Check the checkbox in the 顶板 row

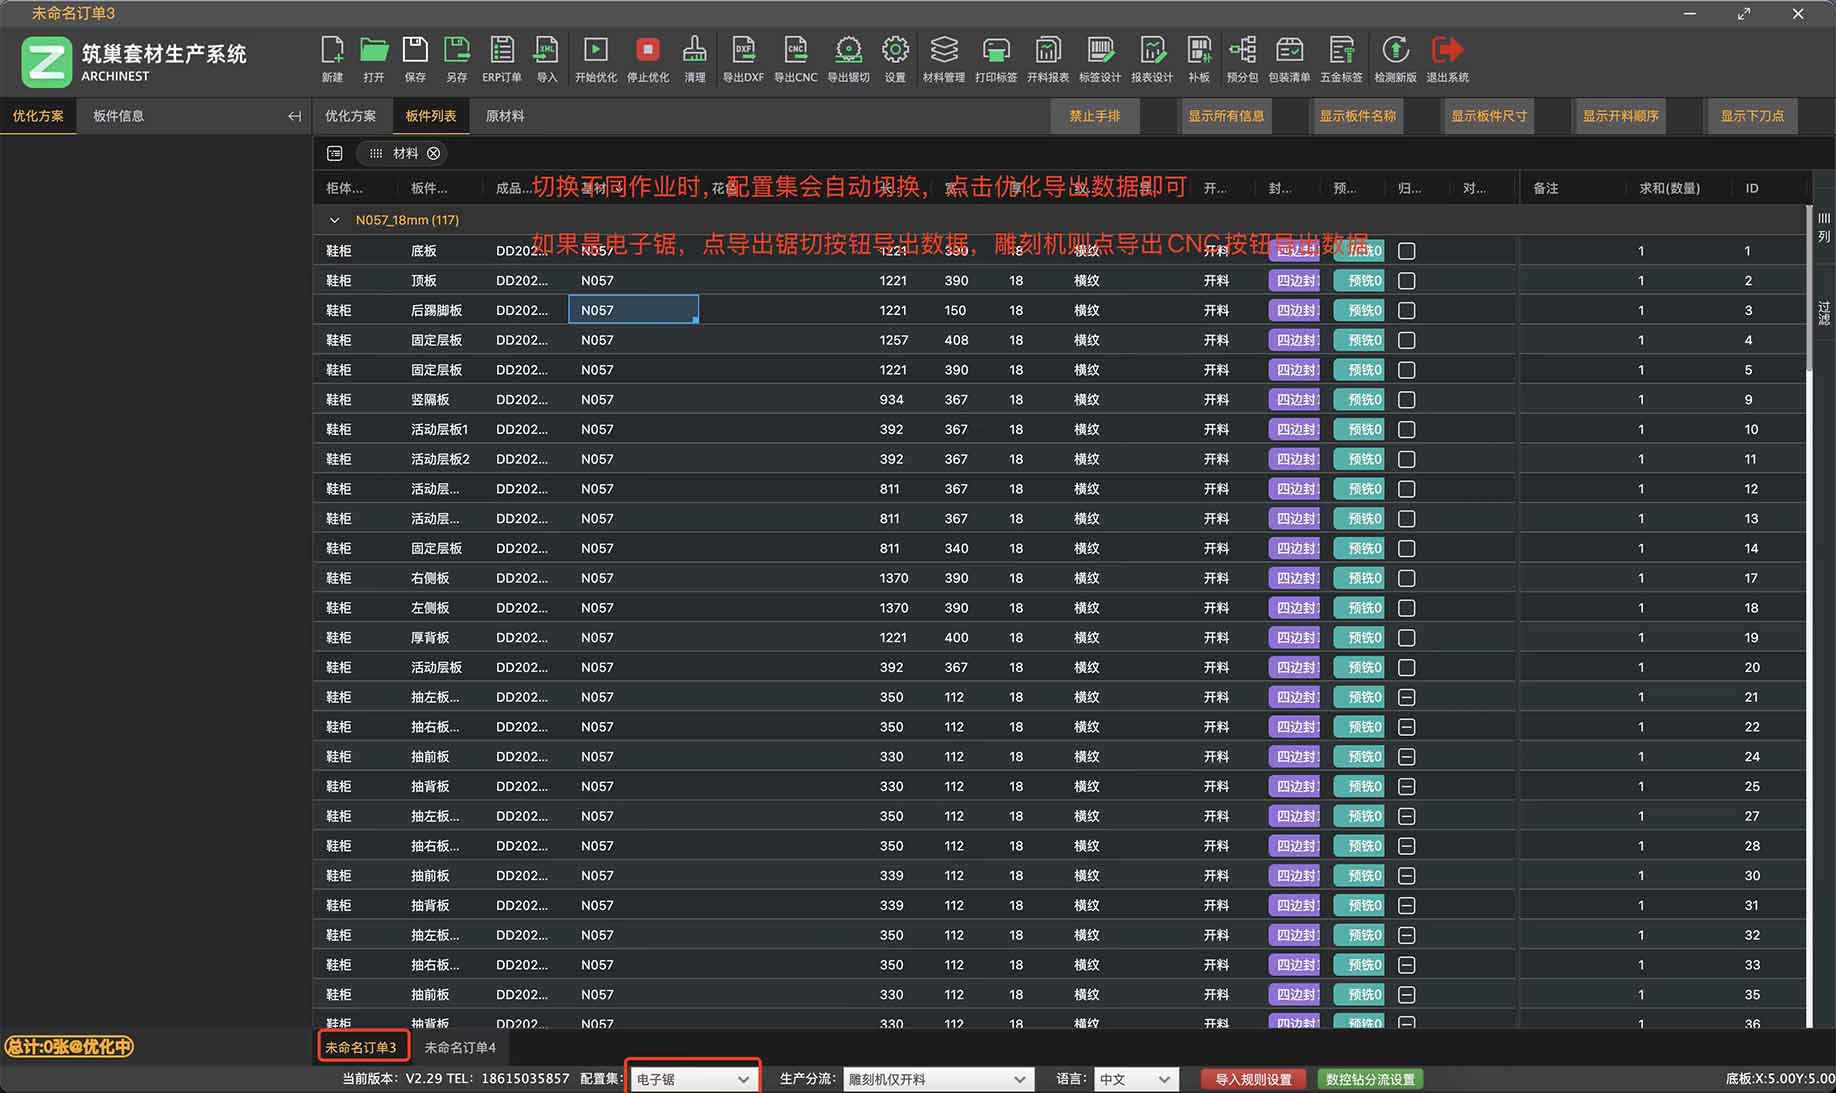click(x=1406, y=281)
